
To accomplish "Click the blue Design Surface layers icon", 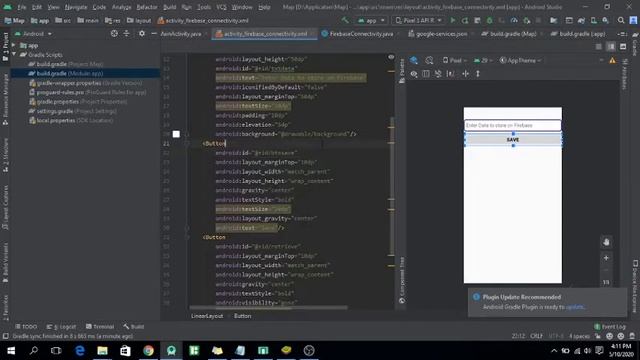I will pos(414,60).
